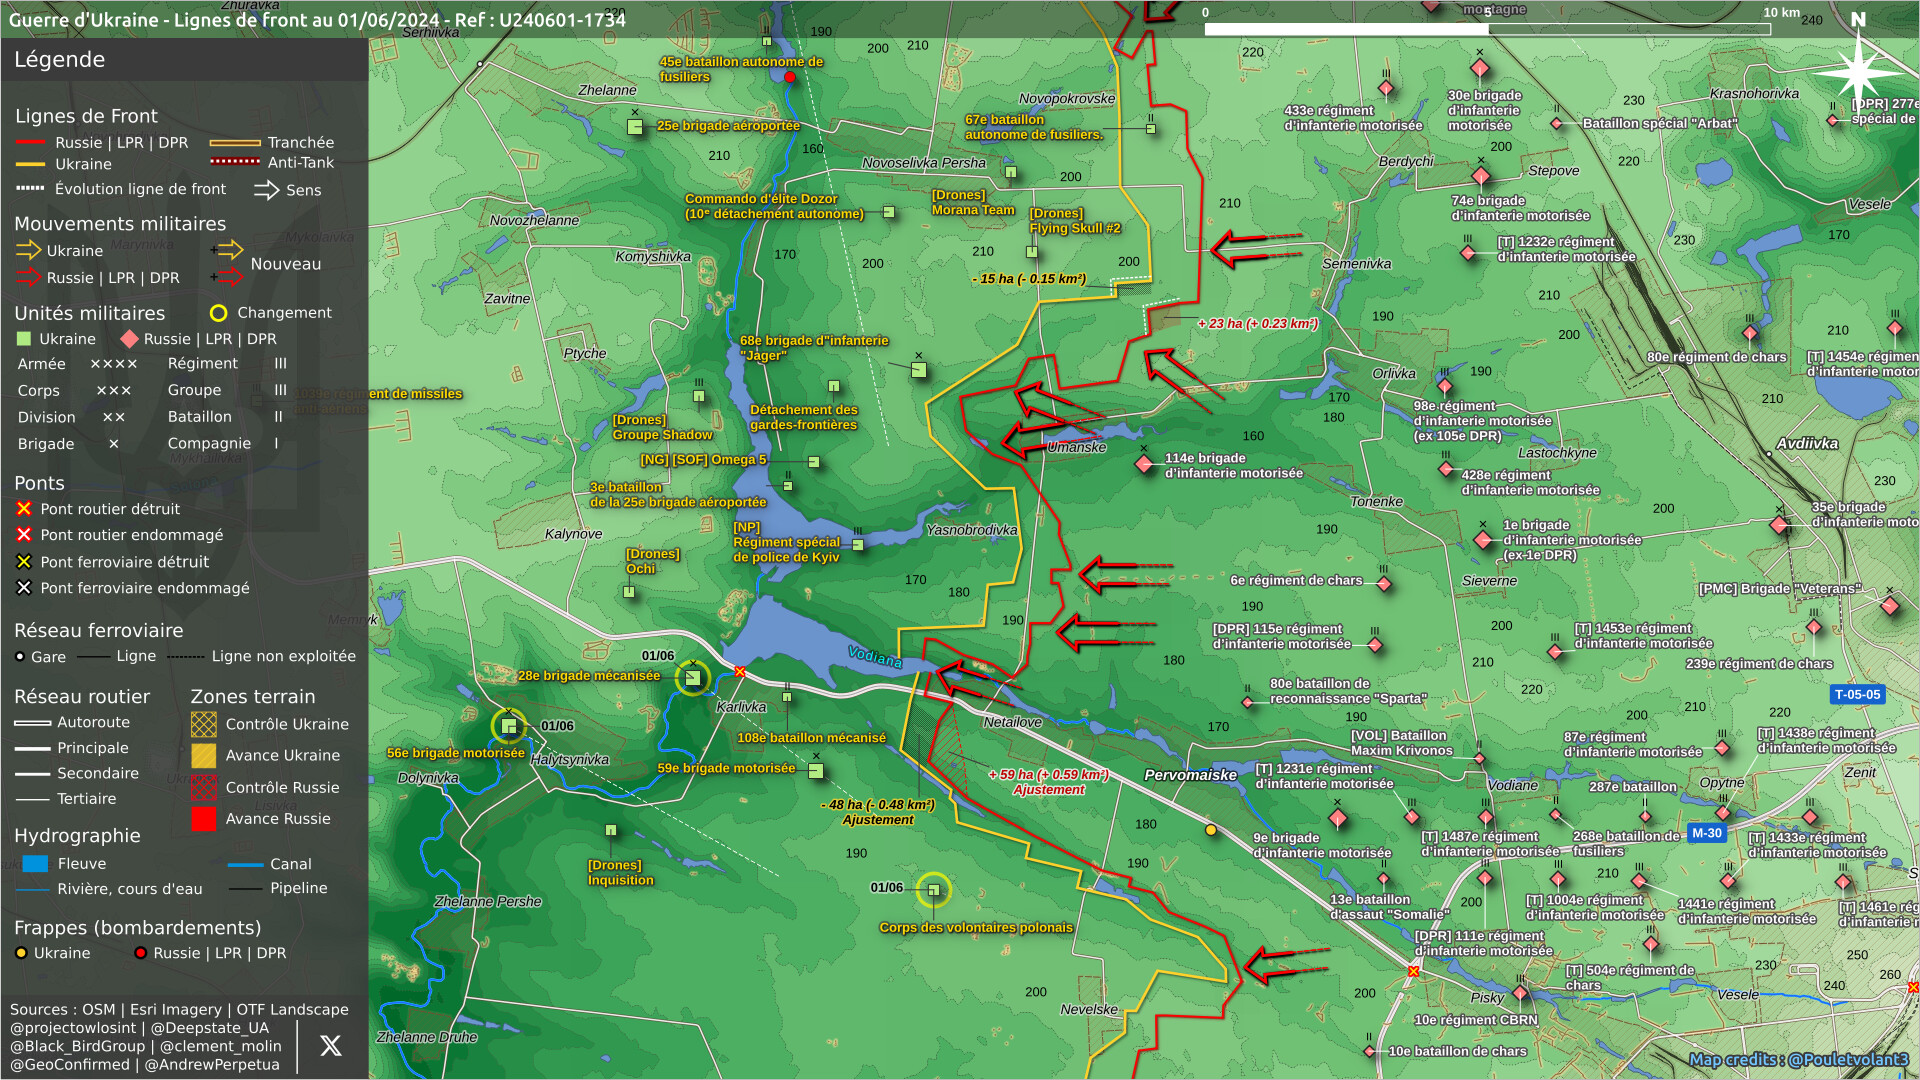Image resolution: width=1920 pixels, height=1080 pixels.
Task: Click the T-05-05 road shield
Action: click(x=1857, y=694)
